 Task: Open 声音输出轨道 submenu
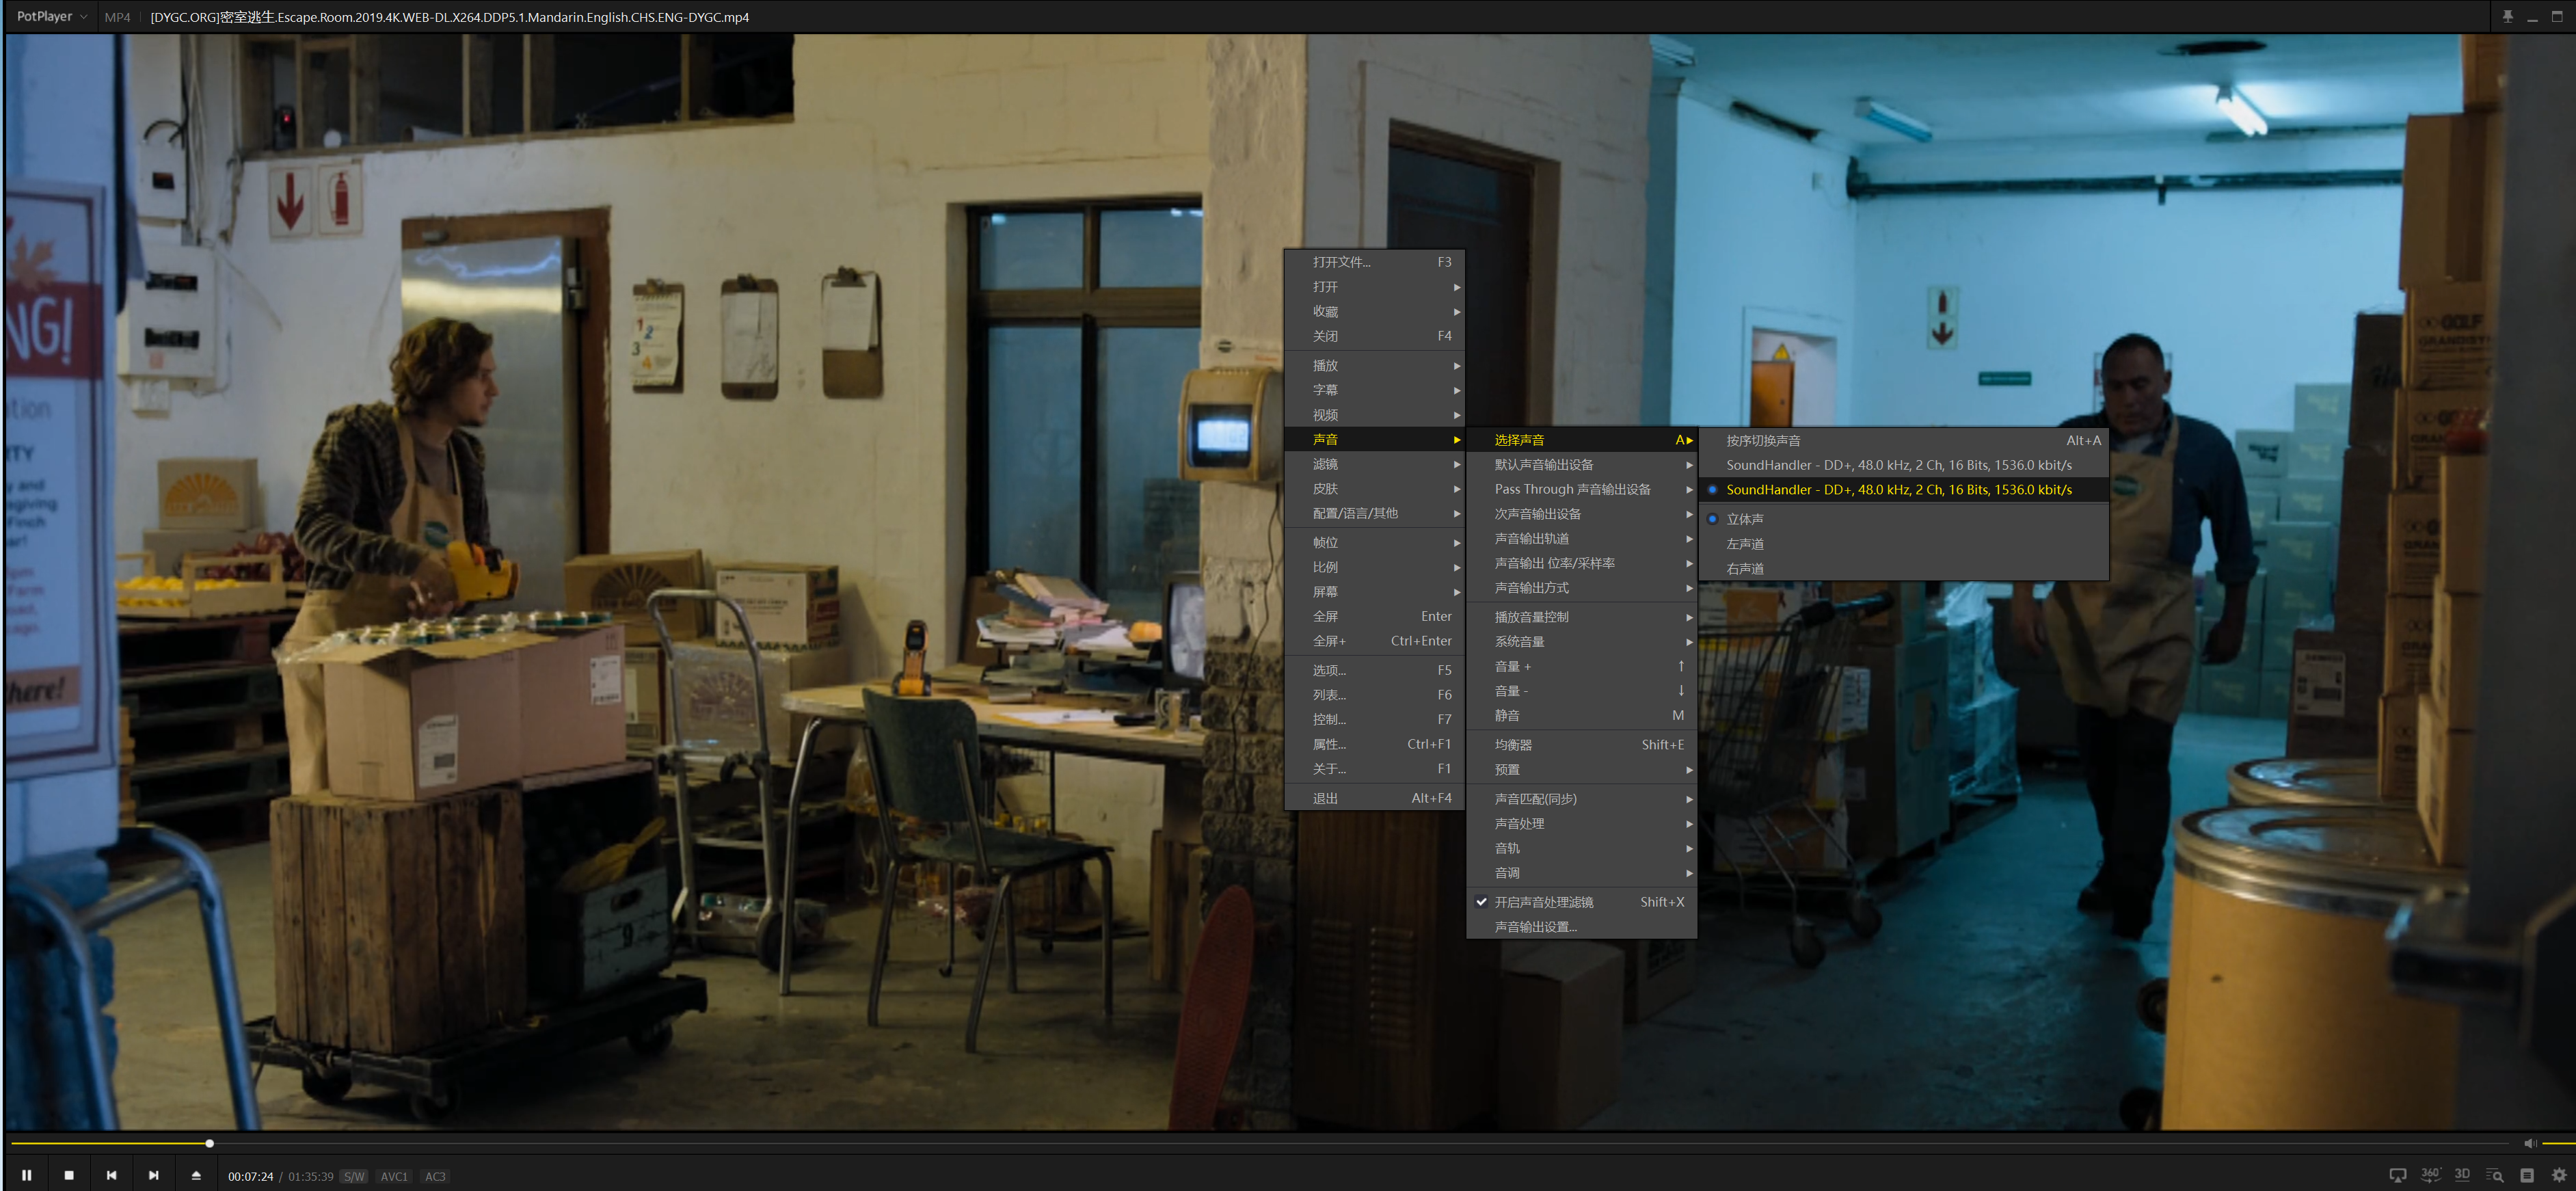click(1582, 539)
